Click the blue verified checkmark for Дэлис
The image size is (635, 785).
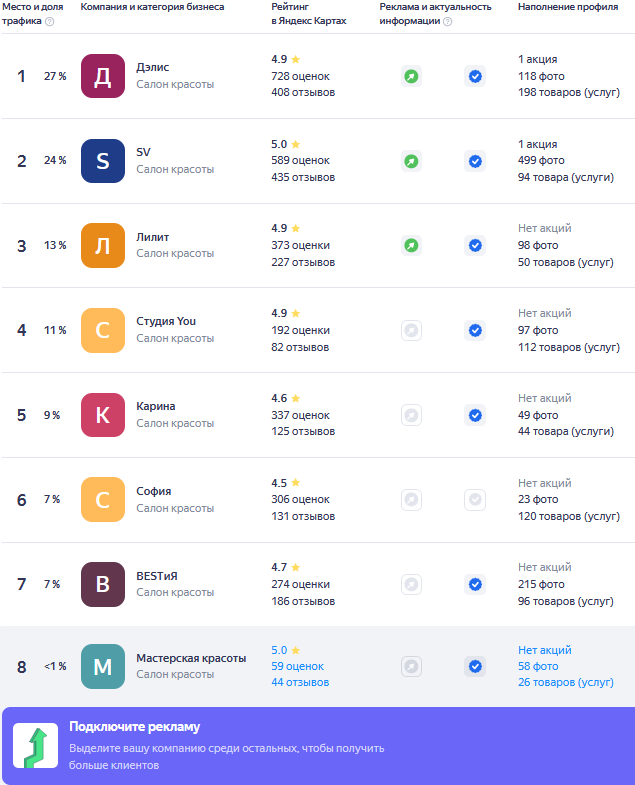tap(475, 77)
